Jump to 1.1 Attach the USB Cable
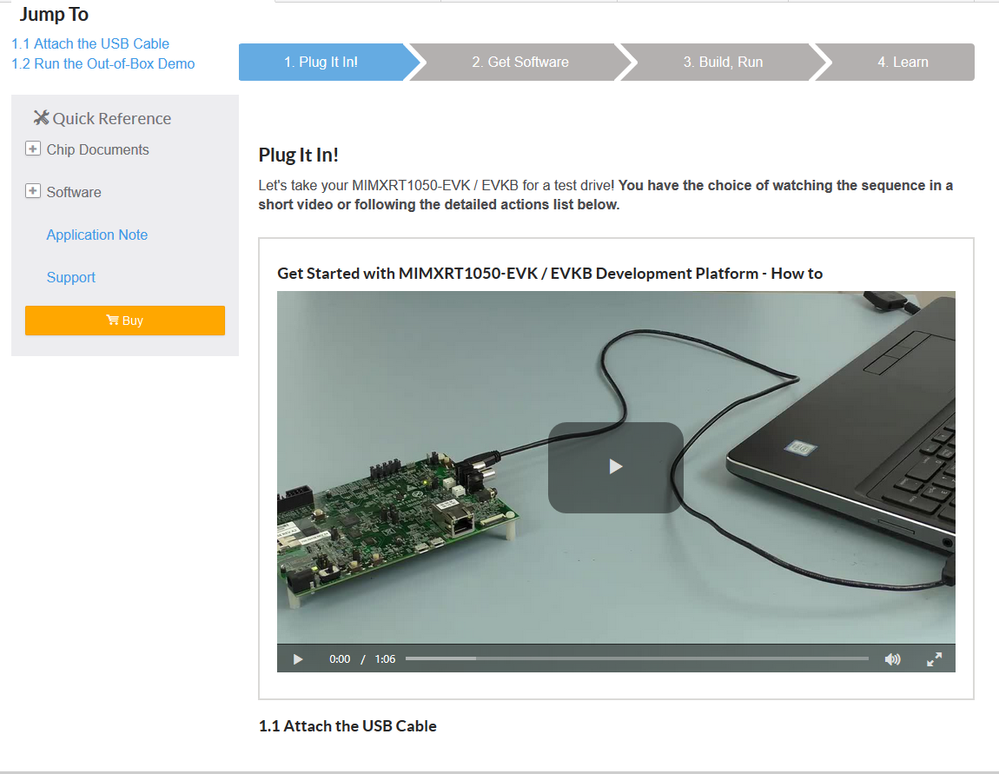The height and width of the screenshot is (774, 999). coord(90,44)
